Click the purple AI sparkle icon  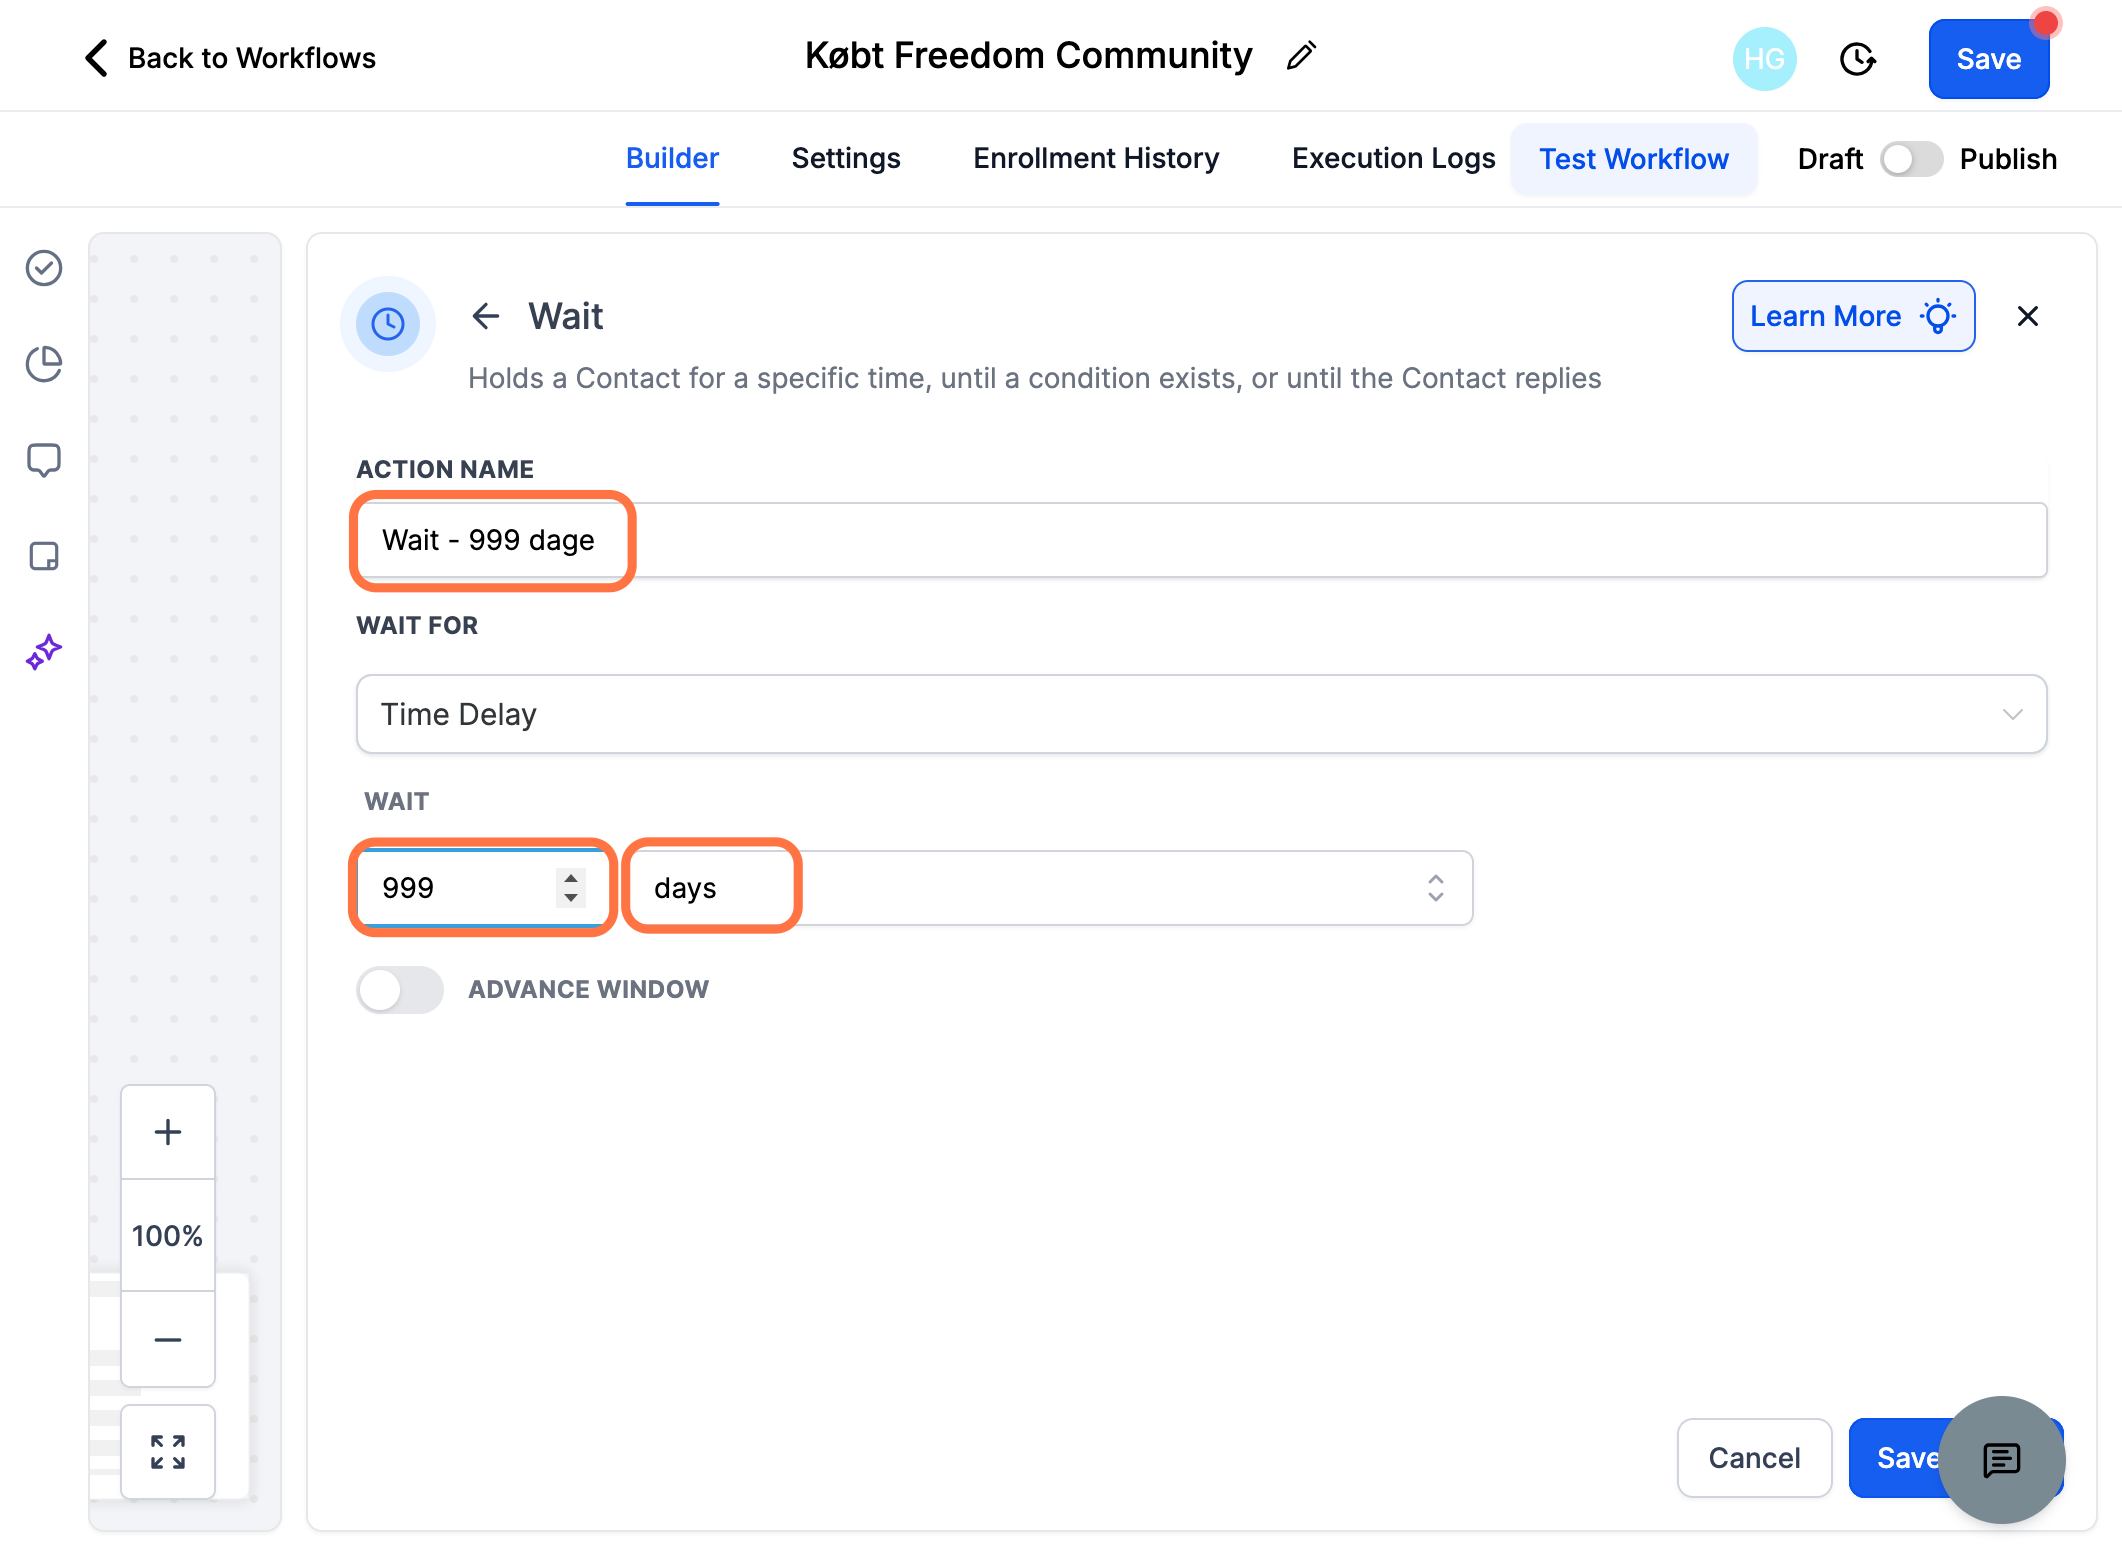(44, 652)
